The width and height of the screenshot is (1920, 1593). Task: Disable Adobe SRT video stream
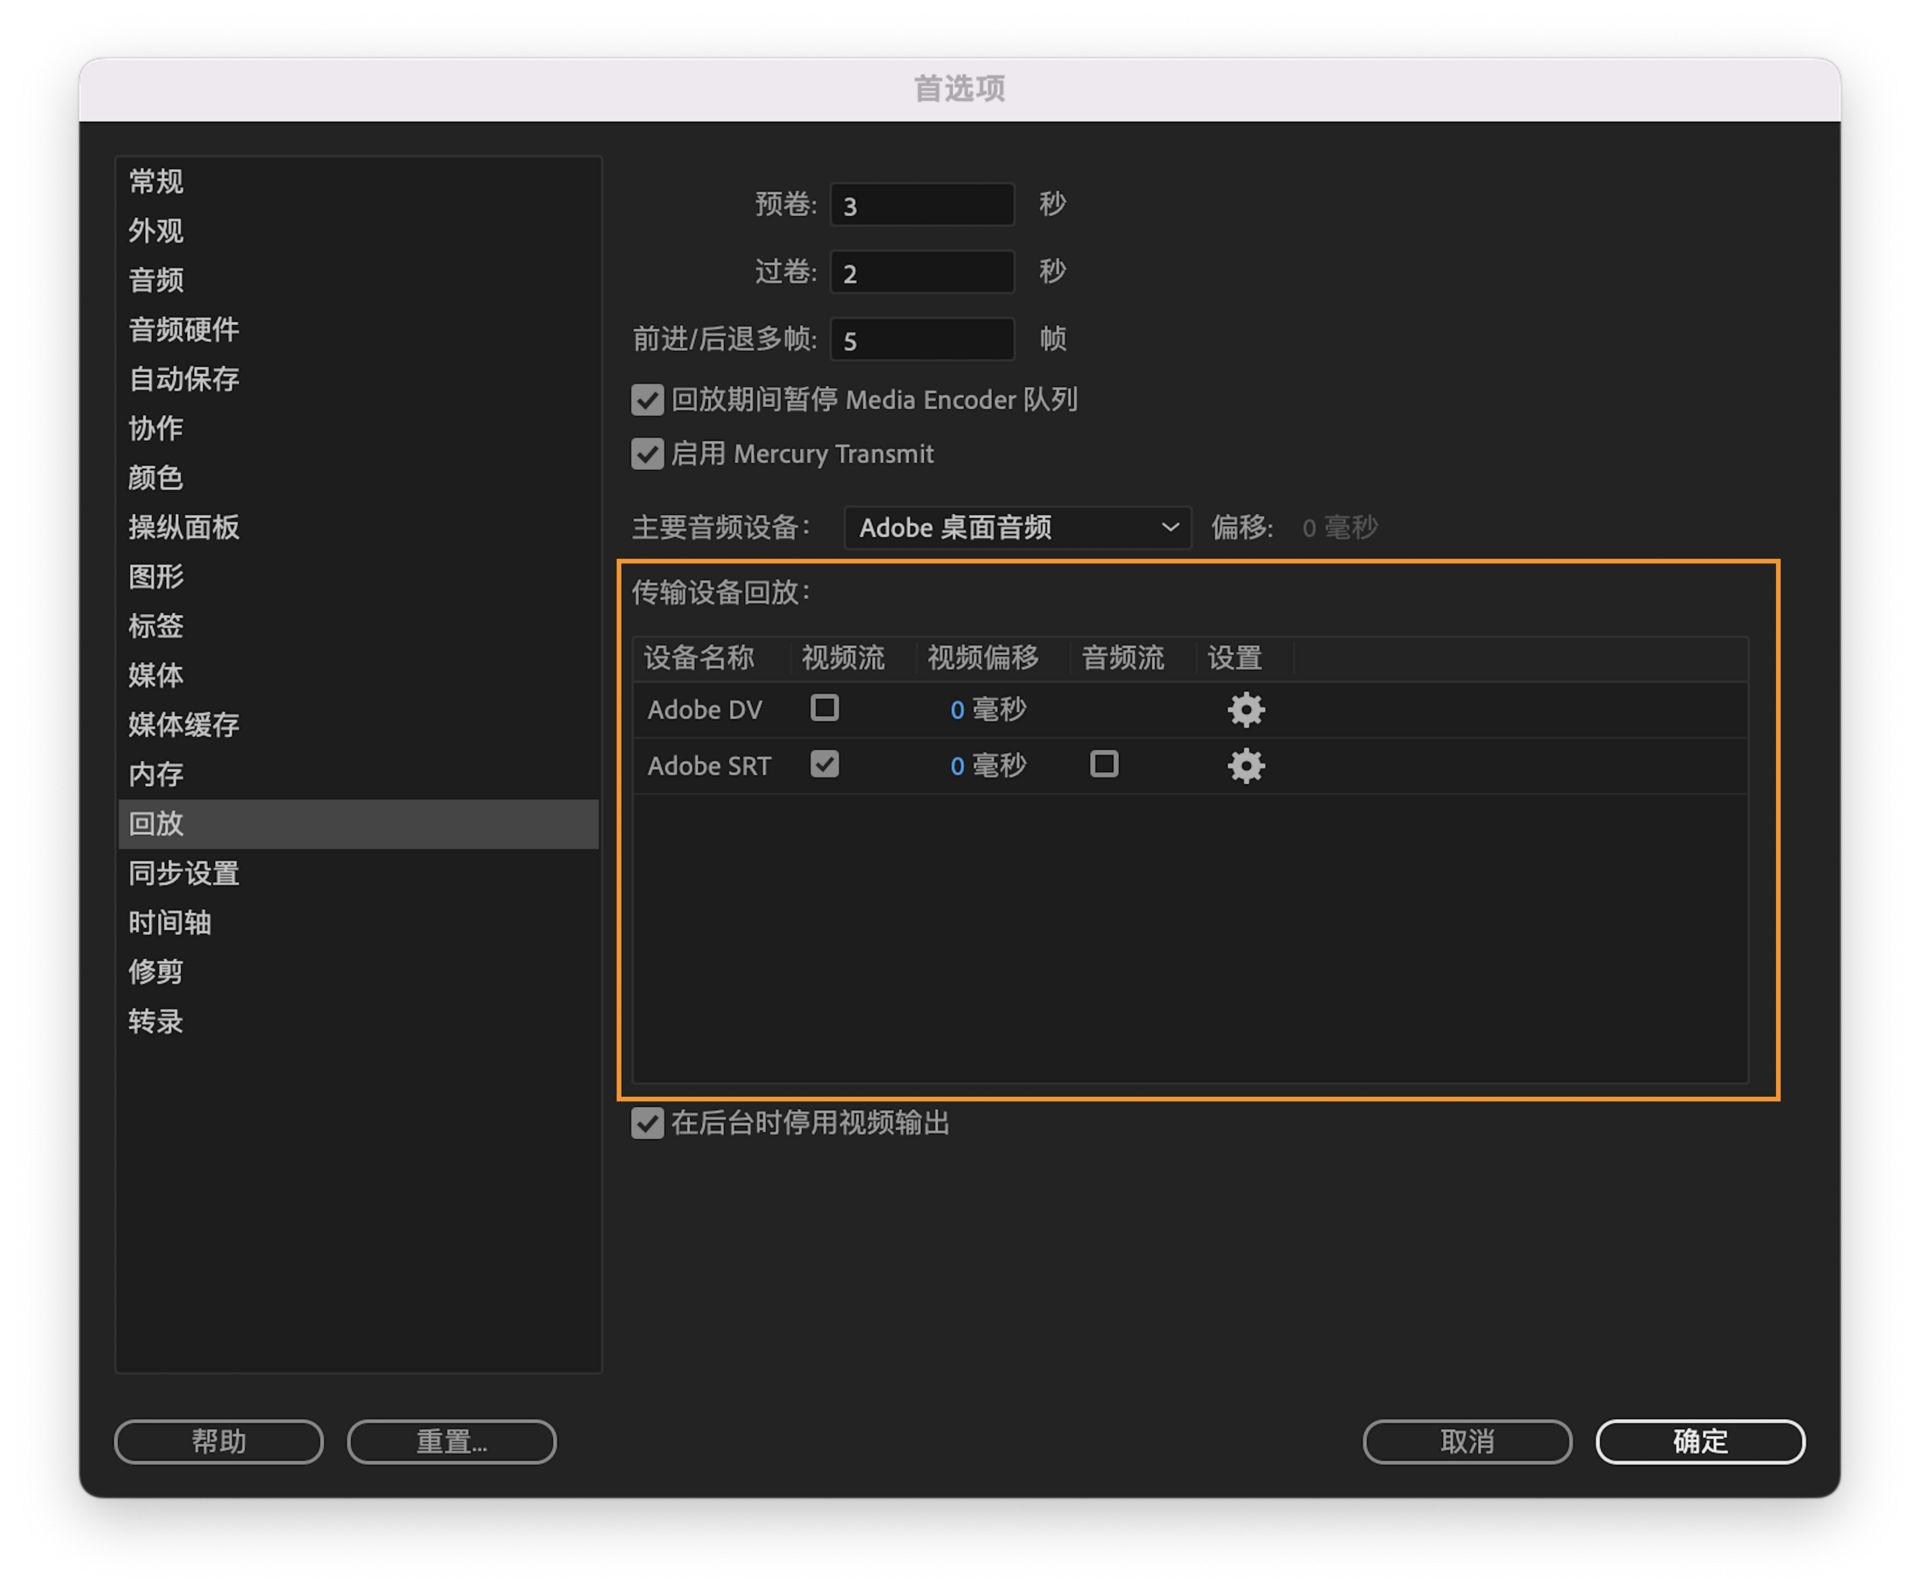[x=825, y=765]
